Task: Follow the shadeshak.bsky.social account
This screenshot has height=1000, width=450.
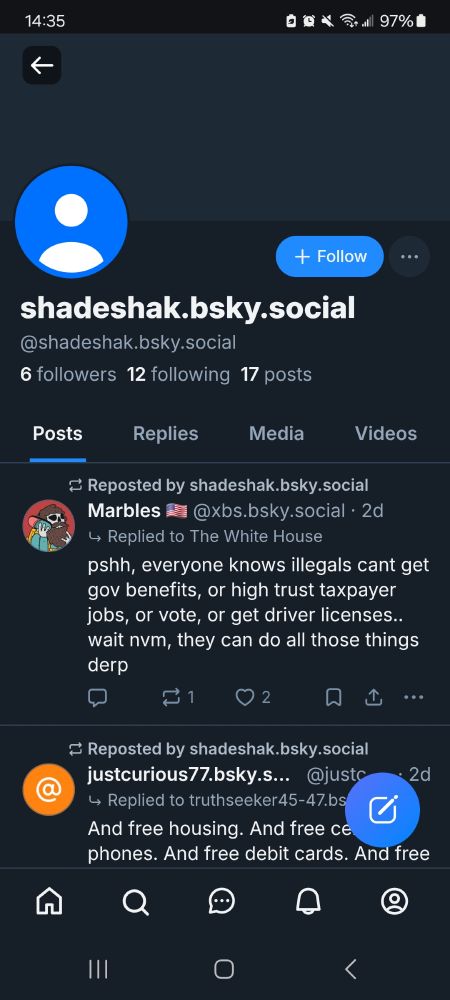Action: click(x=330, y=256)
